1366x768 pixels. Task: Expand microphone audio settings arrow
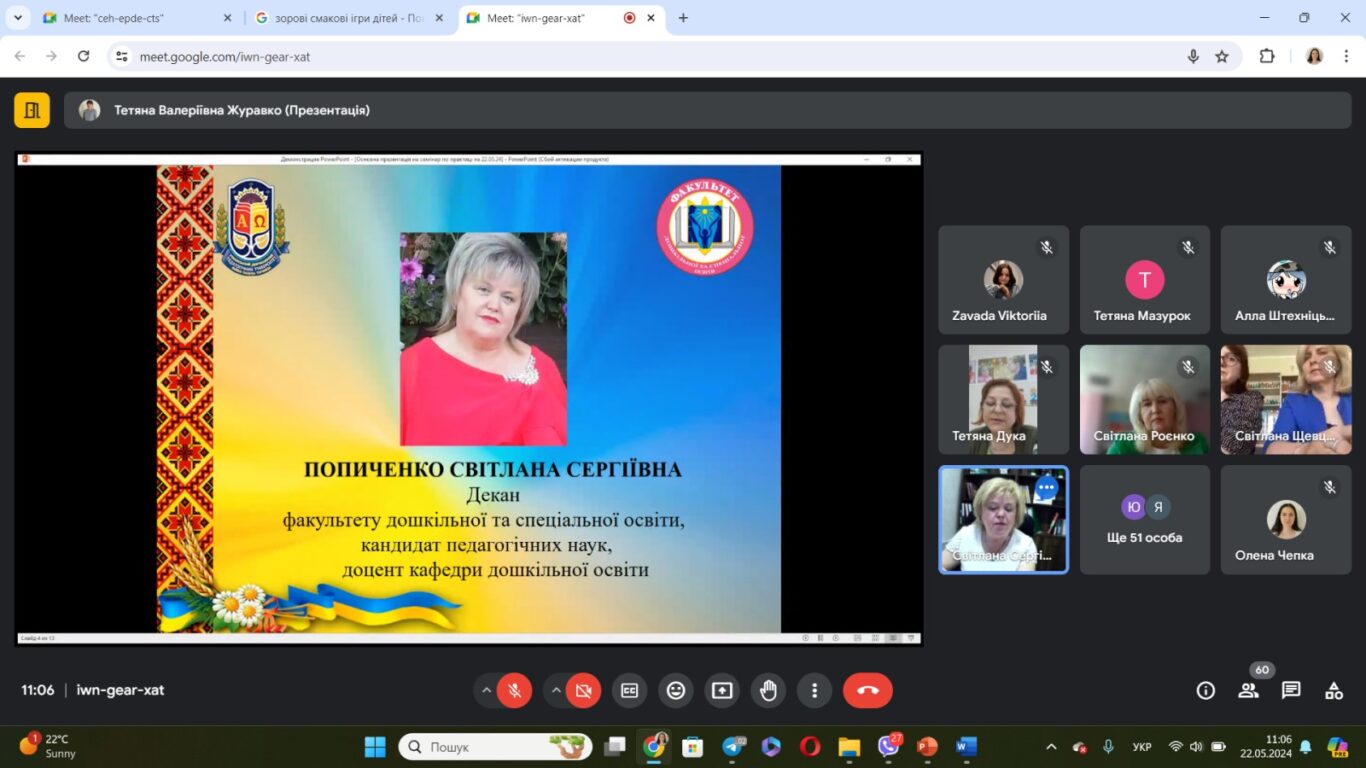(x=486, y=690)
